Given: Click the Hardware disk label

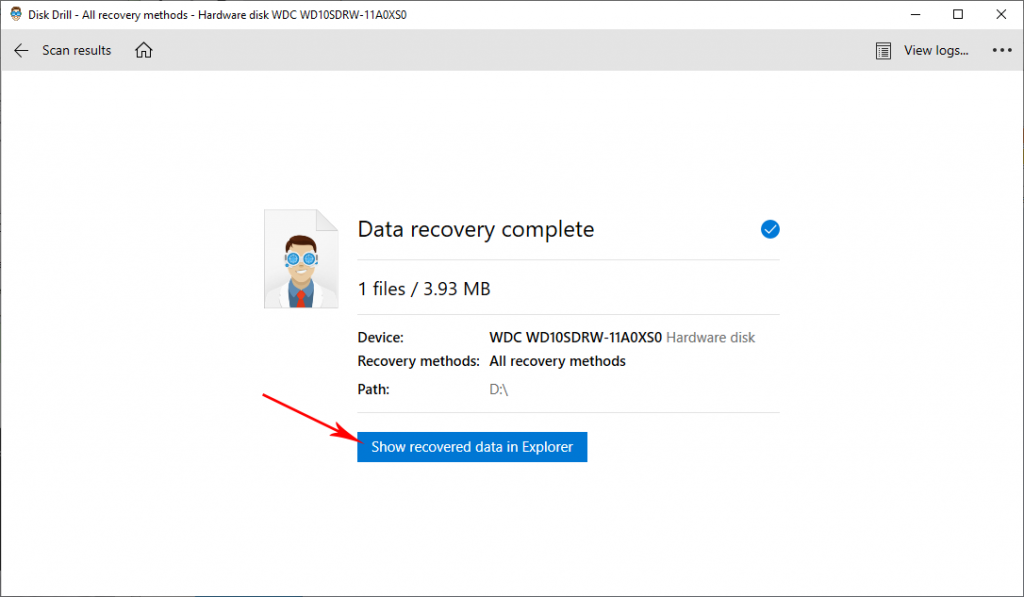Looking at the screenshot, I should tap(710, 337).
